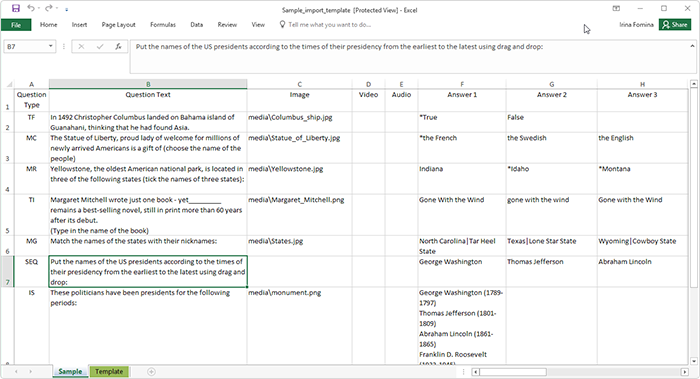Select column A header

point(31,84)
